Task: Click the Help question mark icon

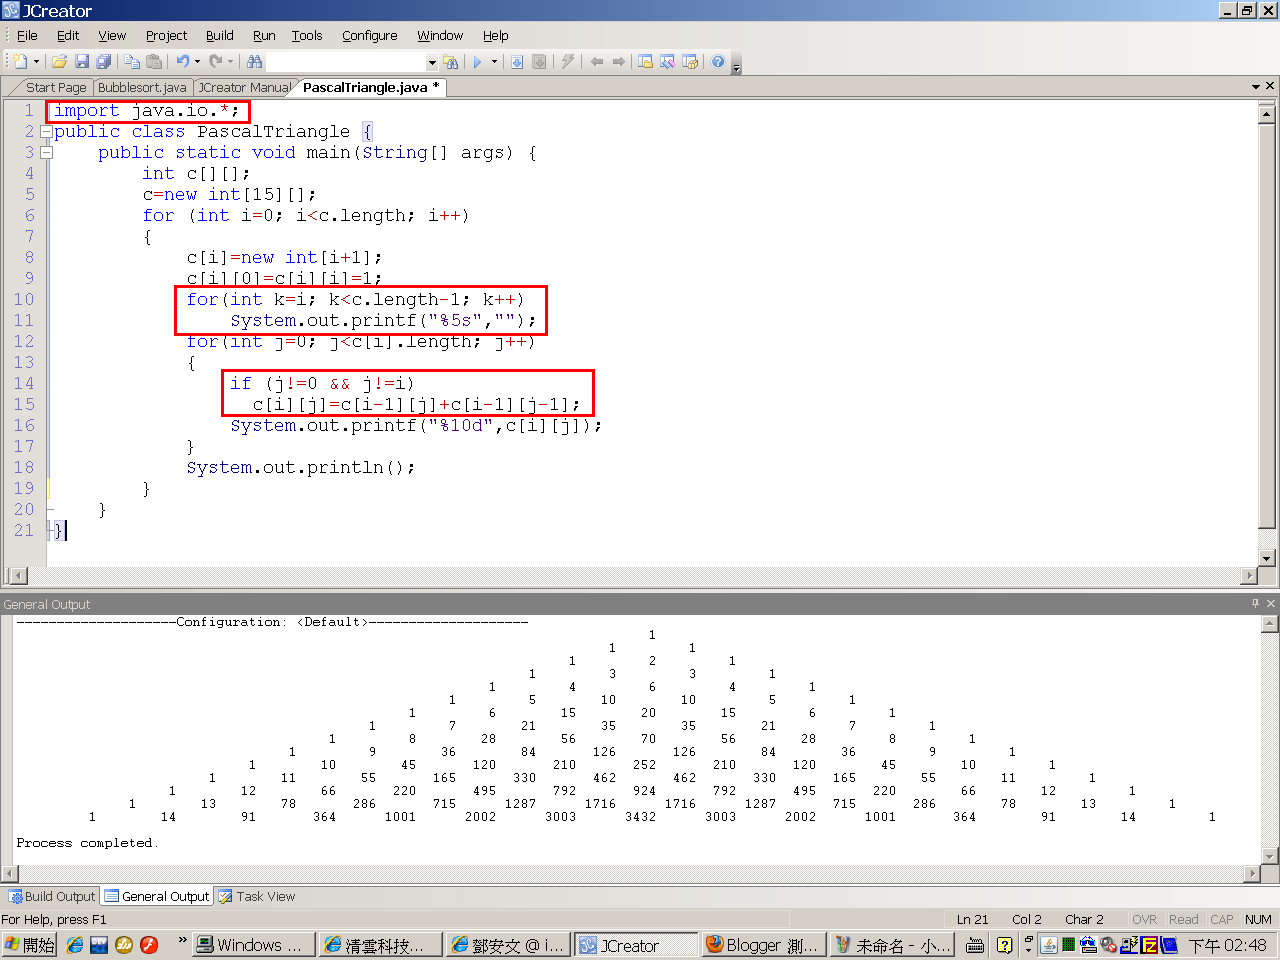Action: point(718,62)
